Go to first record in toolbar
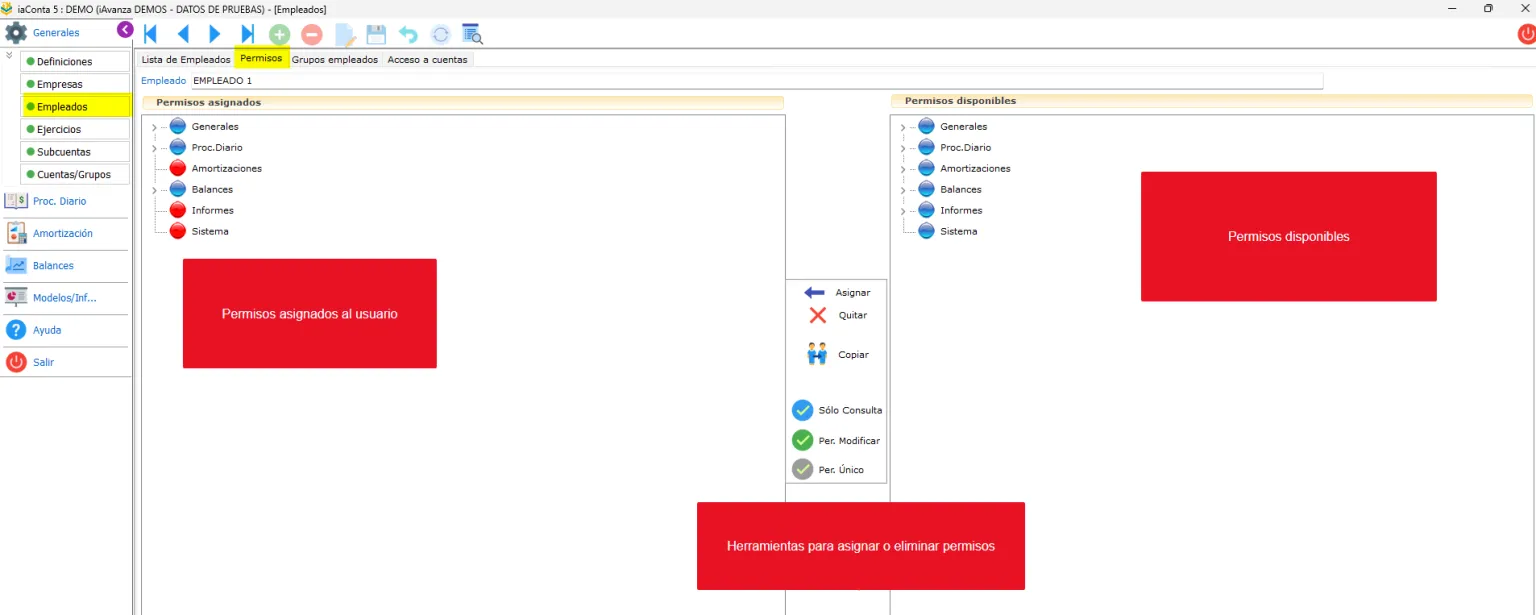 (150, 34)
